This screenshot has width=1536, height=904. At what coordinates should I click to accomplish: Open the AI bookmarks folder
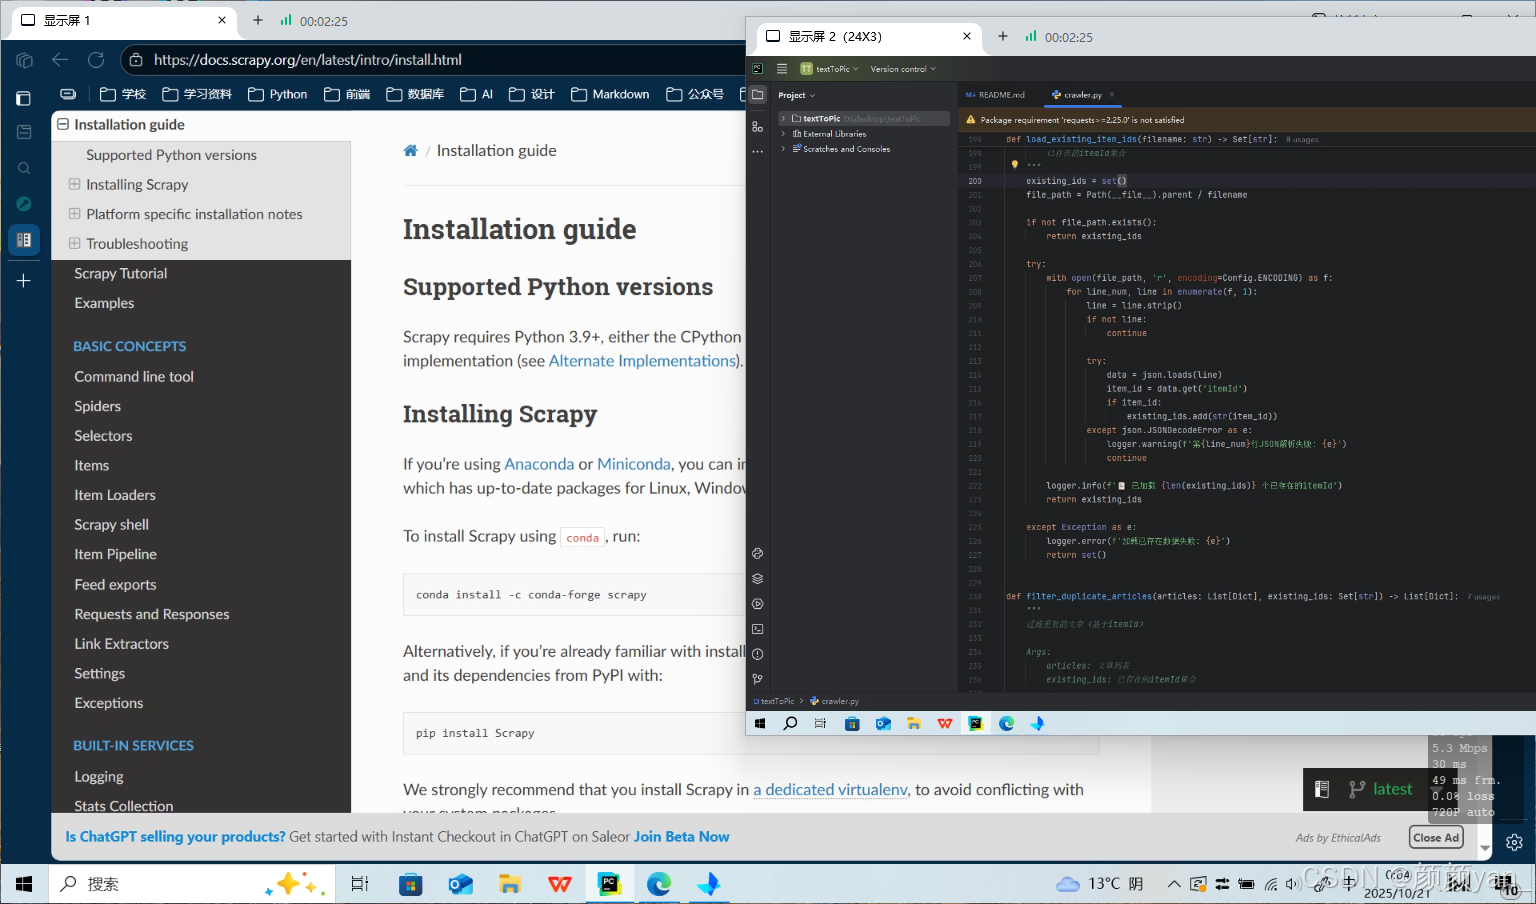pos(477,94)
